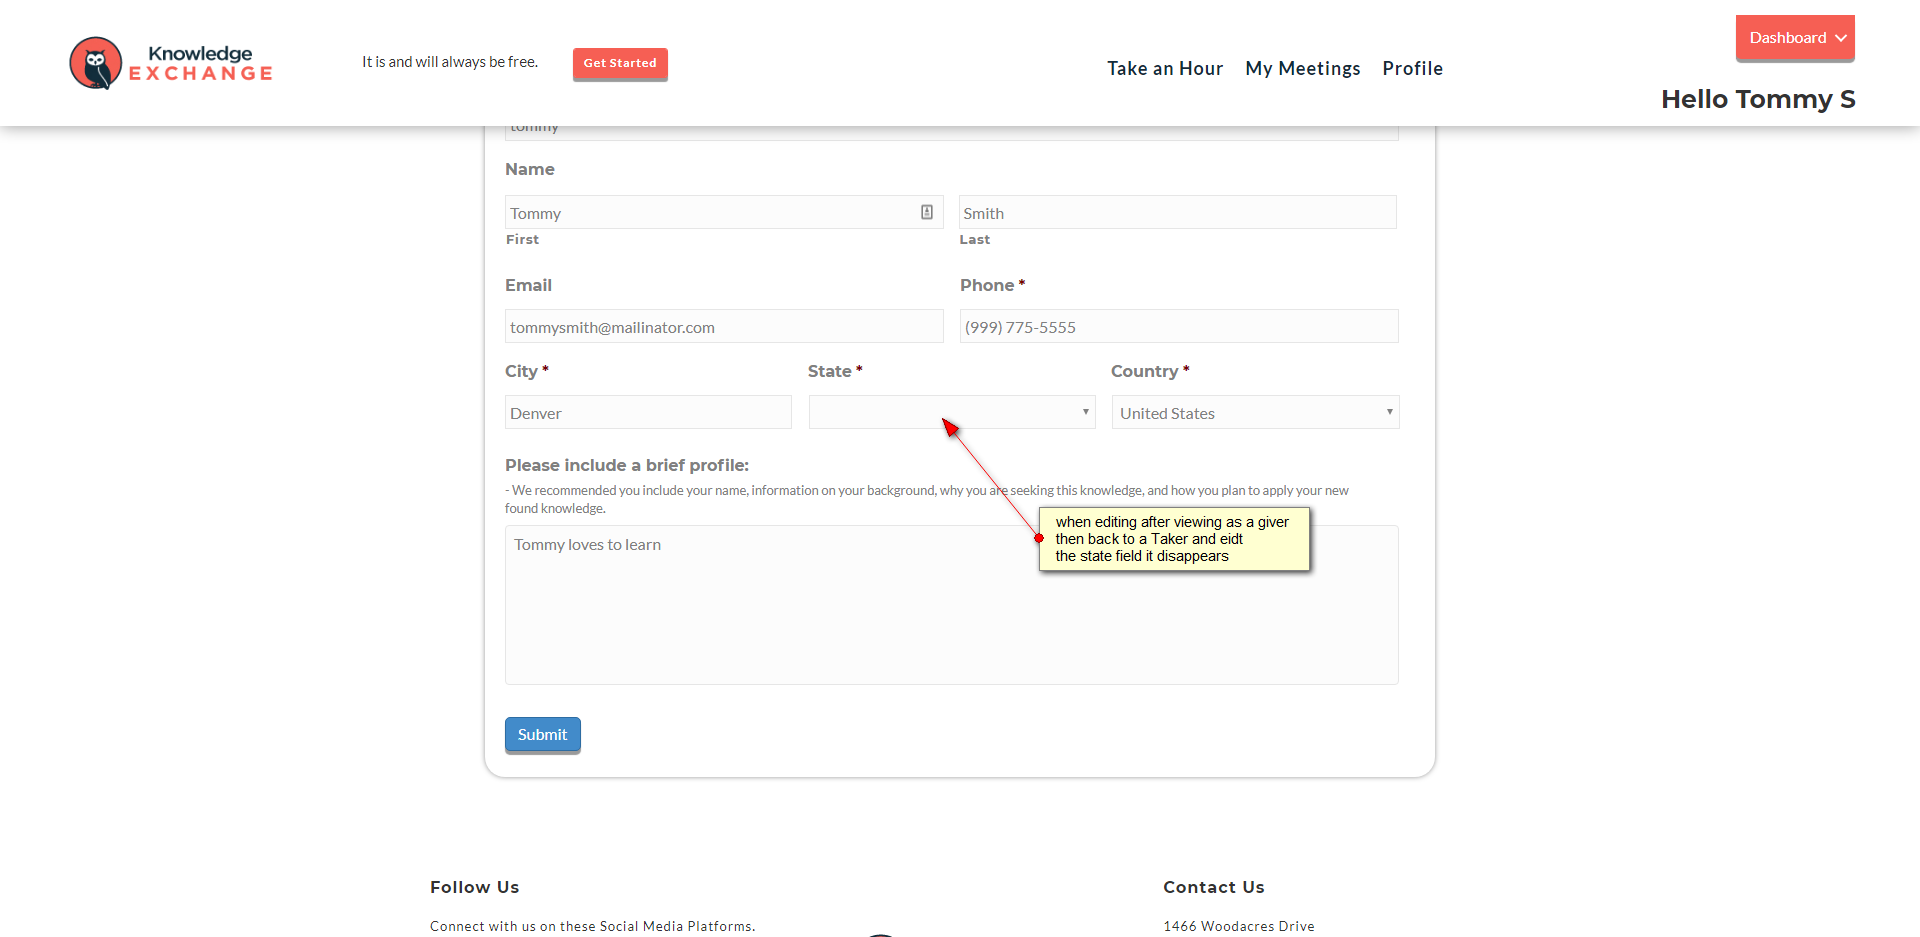Expand the State dropdown
This screenshot has height=937, width=1920.
click(952, 412)
